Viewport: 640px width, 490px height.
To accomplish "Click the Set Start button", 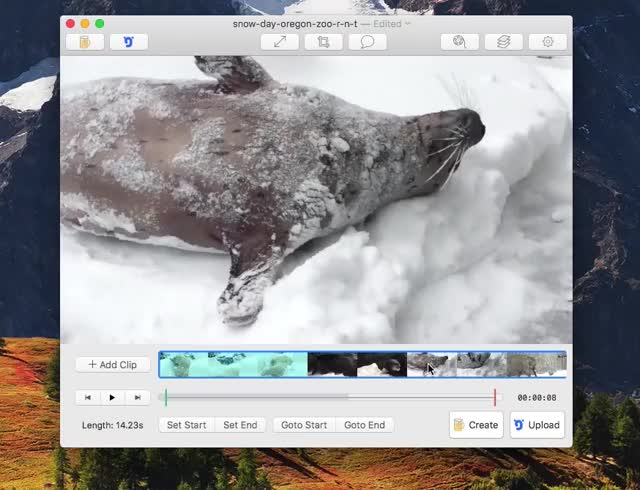I will [187, 425].
